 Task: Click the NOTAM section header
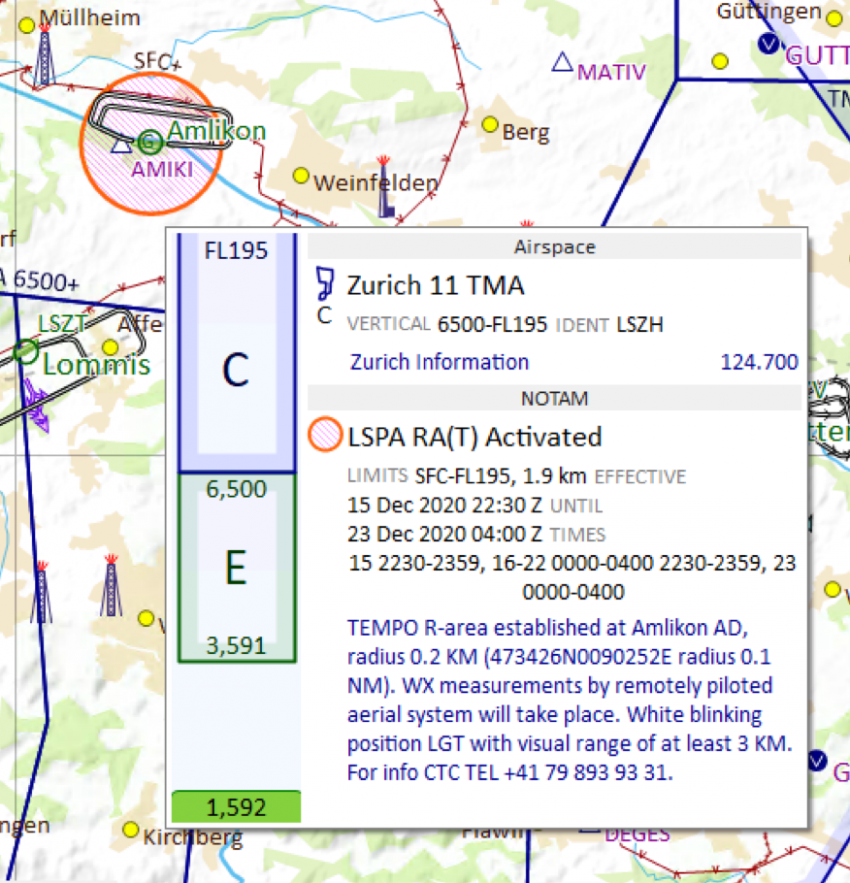[x=554, y=398]
